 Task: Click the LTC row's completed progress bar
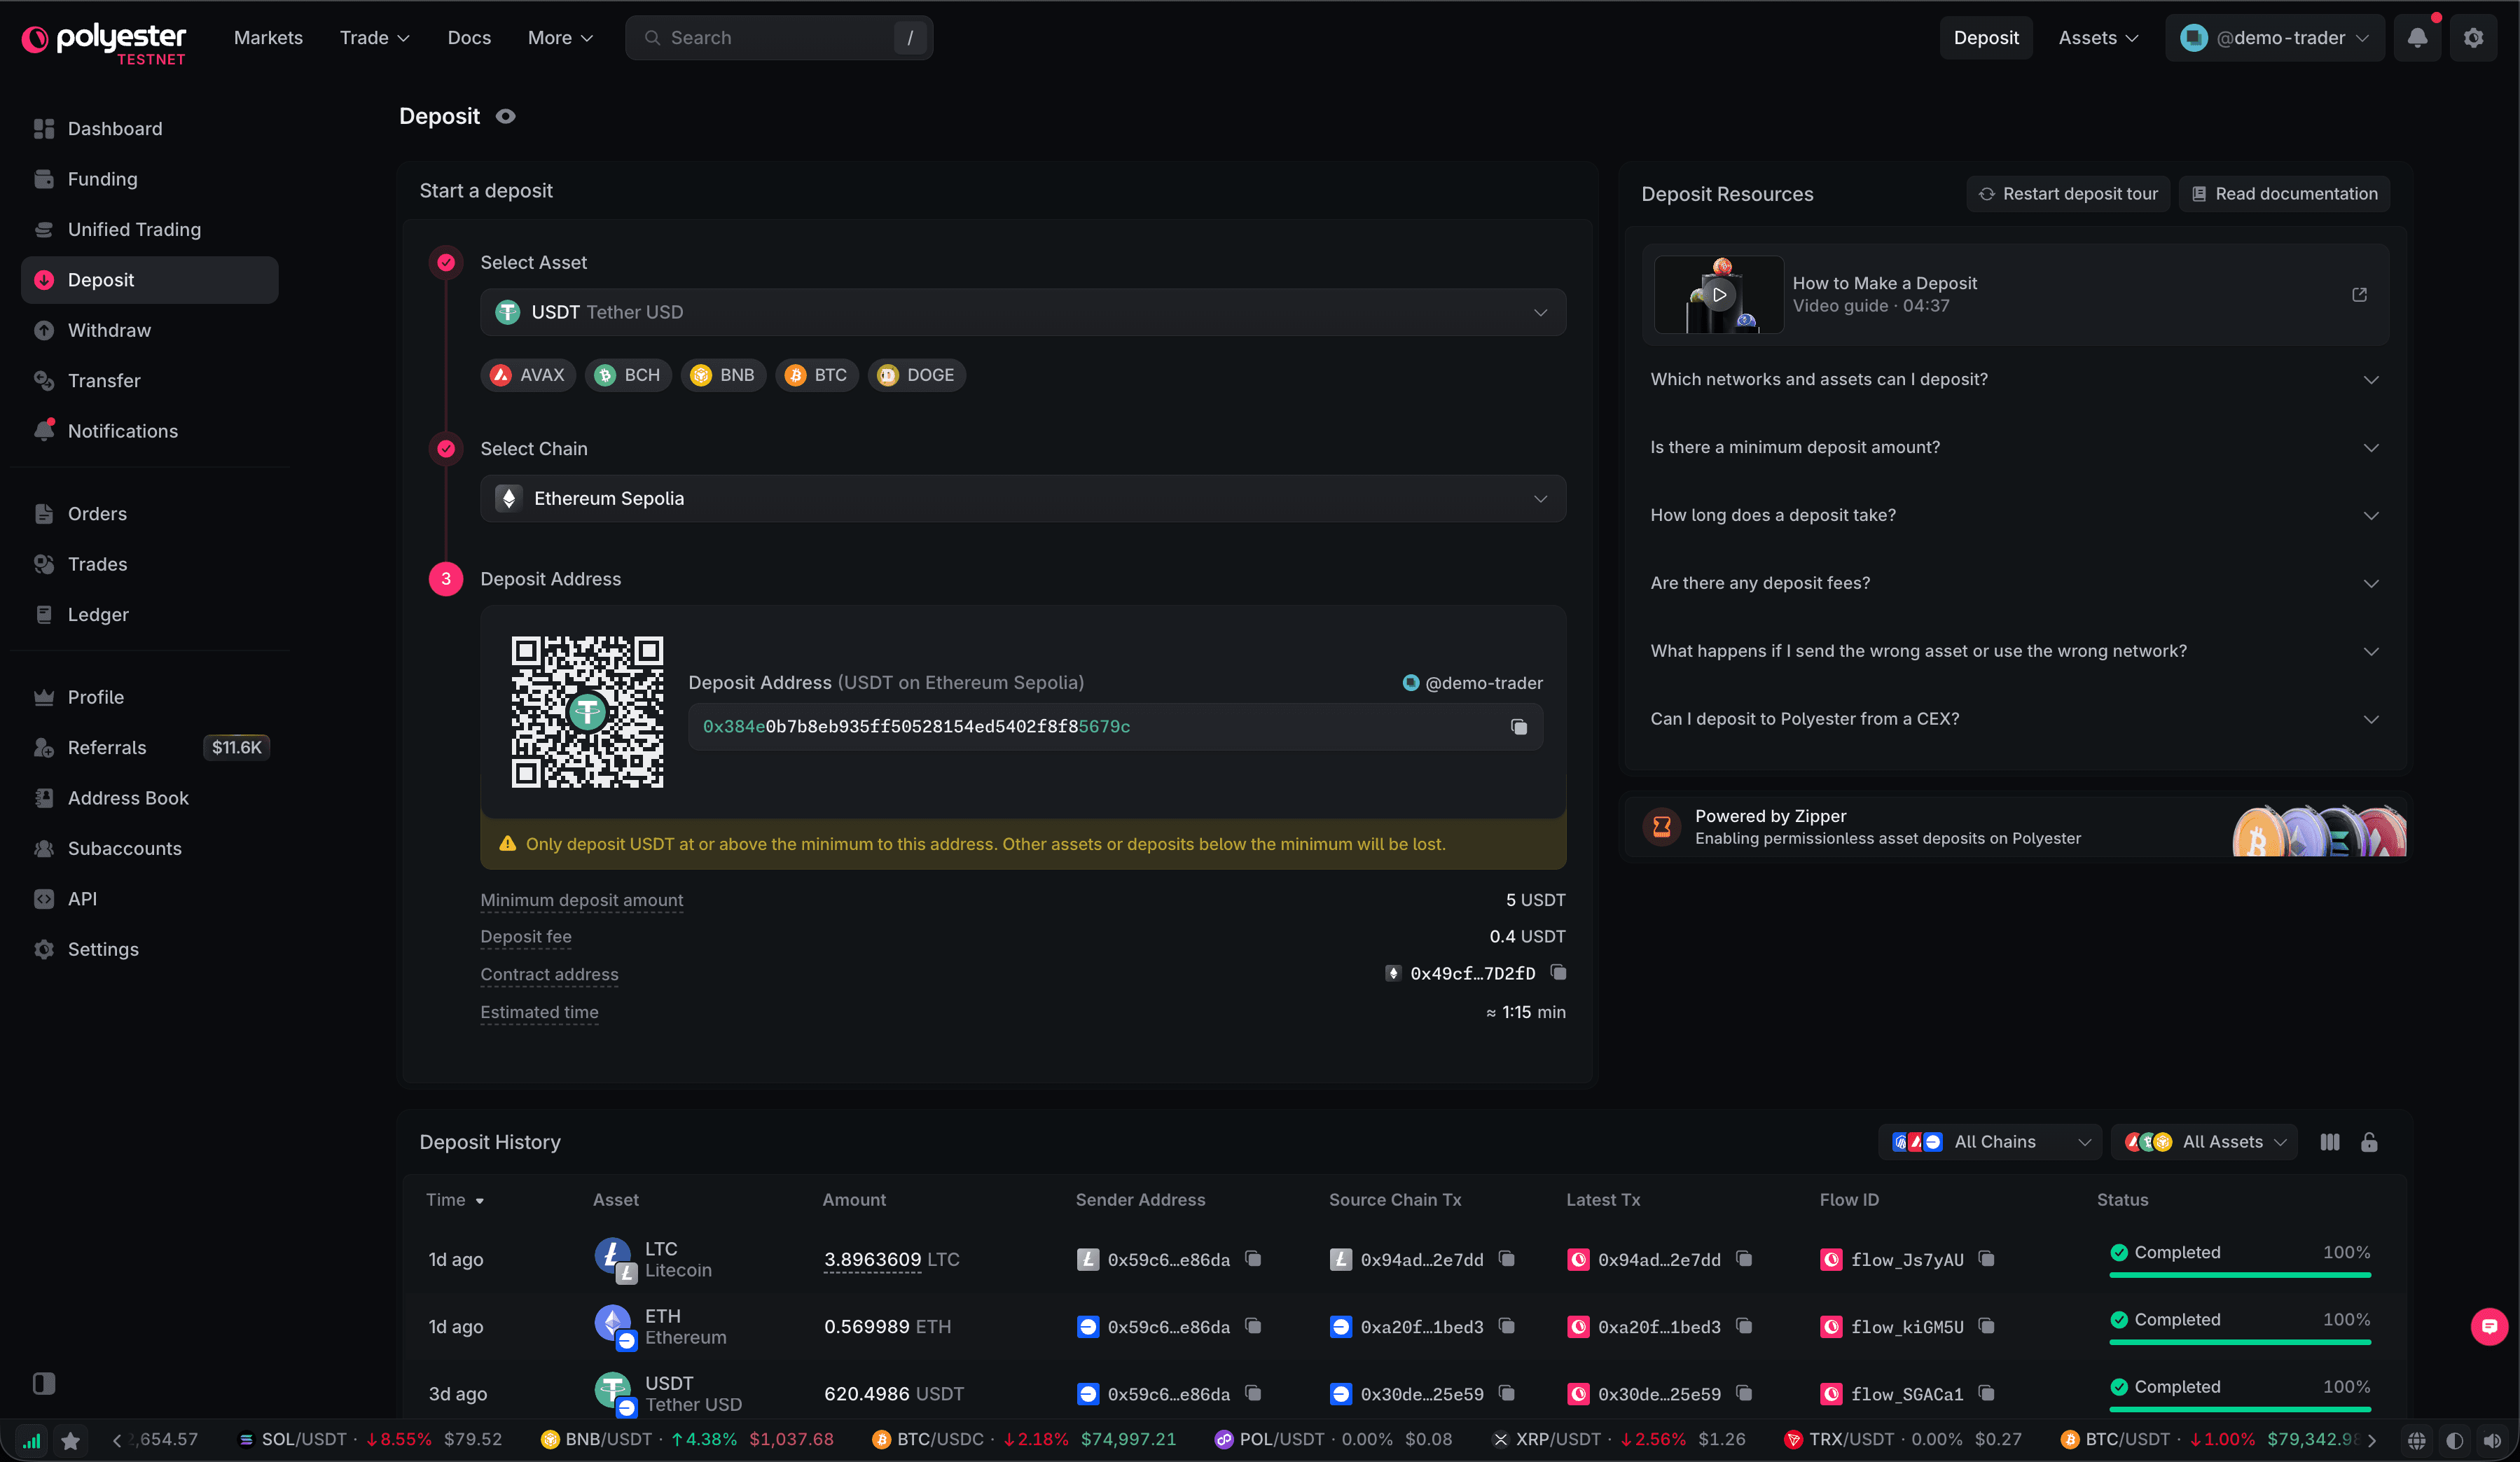[x=2240, y=1275]
